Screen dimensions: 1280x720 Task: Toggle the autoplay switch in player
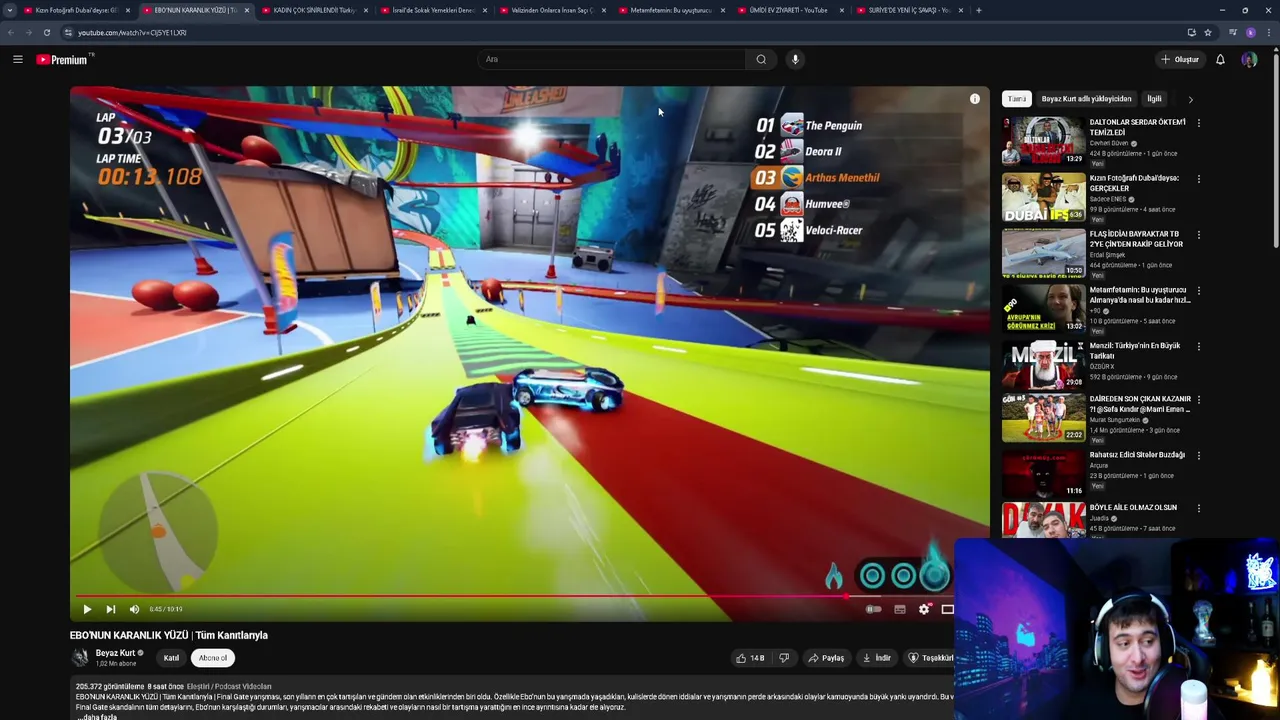[x=873, y=609]
